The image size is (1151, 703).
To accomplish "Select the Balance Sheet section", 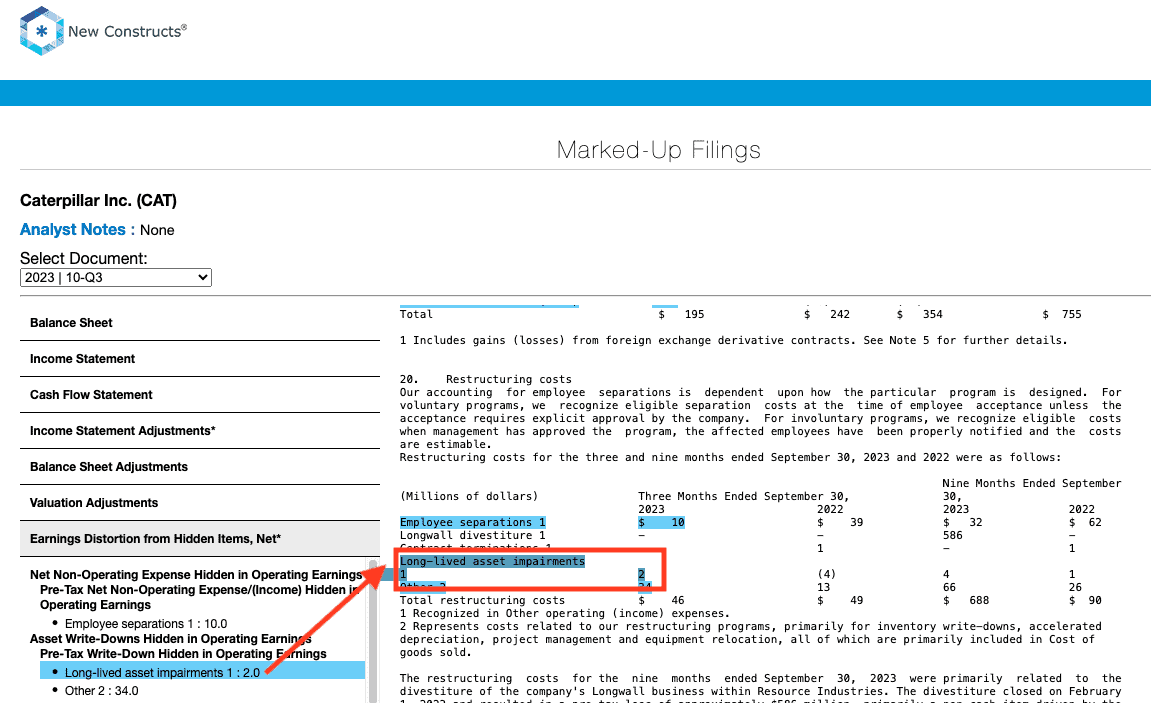I will point(200,323).
